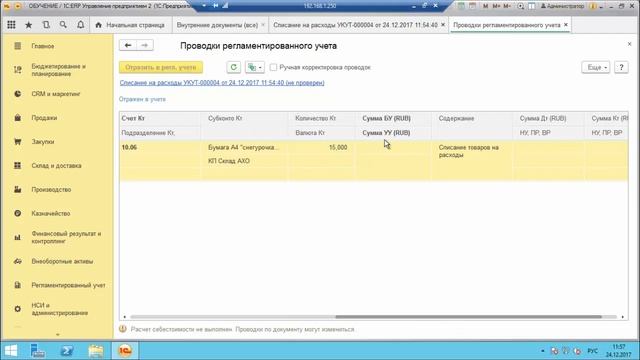Close the Проводки регламентированного учета form with the X

[629, 44]
